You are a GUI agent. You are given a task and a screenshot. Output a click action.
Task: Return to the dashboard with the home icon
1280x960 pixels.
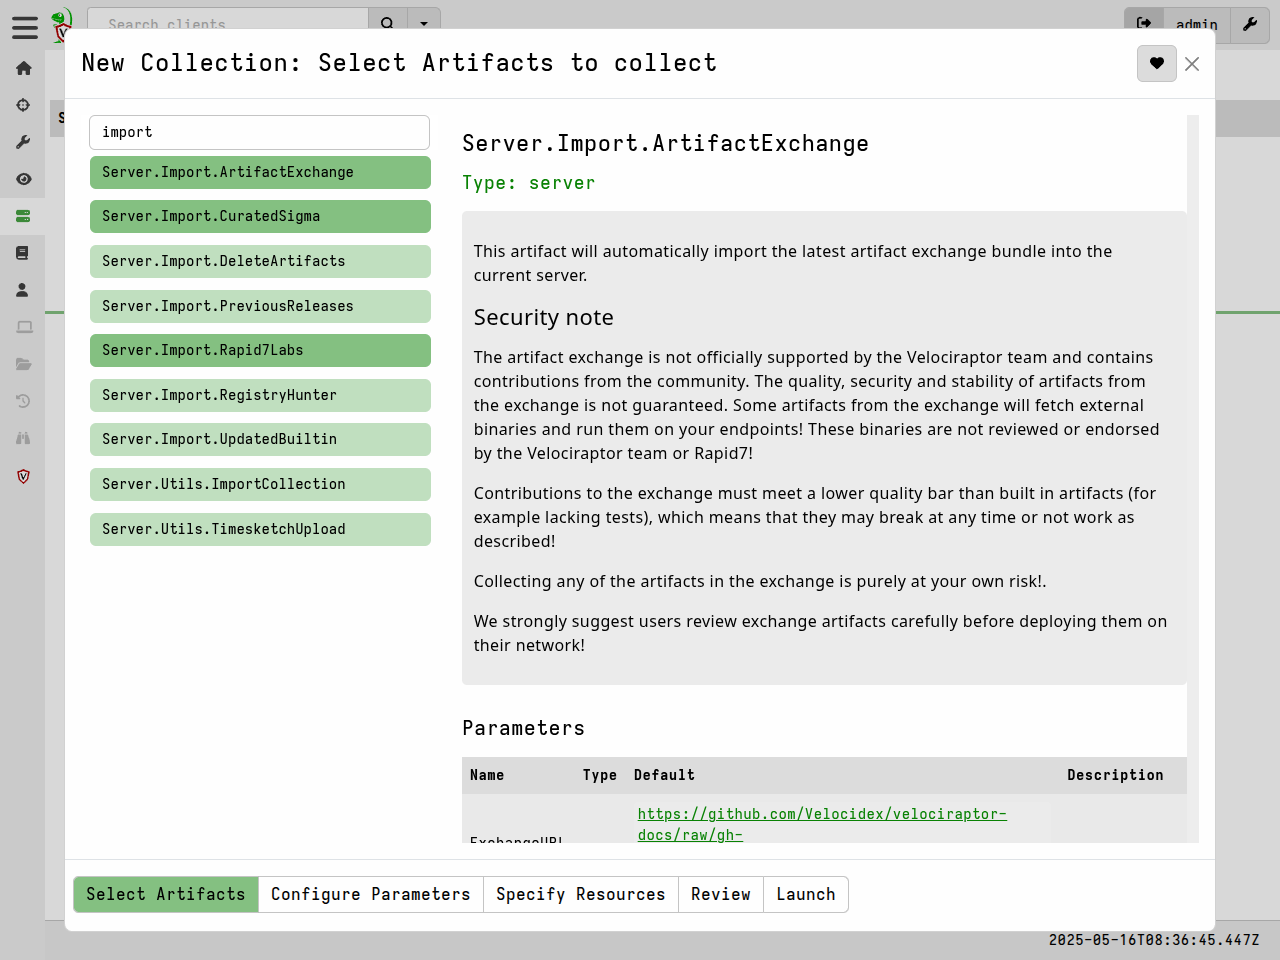pos(22,67)
